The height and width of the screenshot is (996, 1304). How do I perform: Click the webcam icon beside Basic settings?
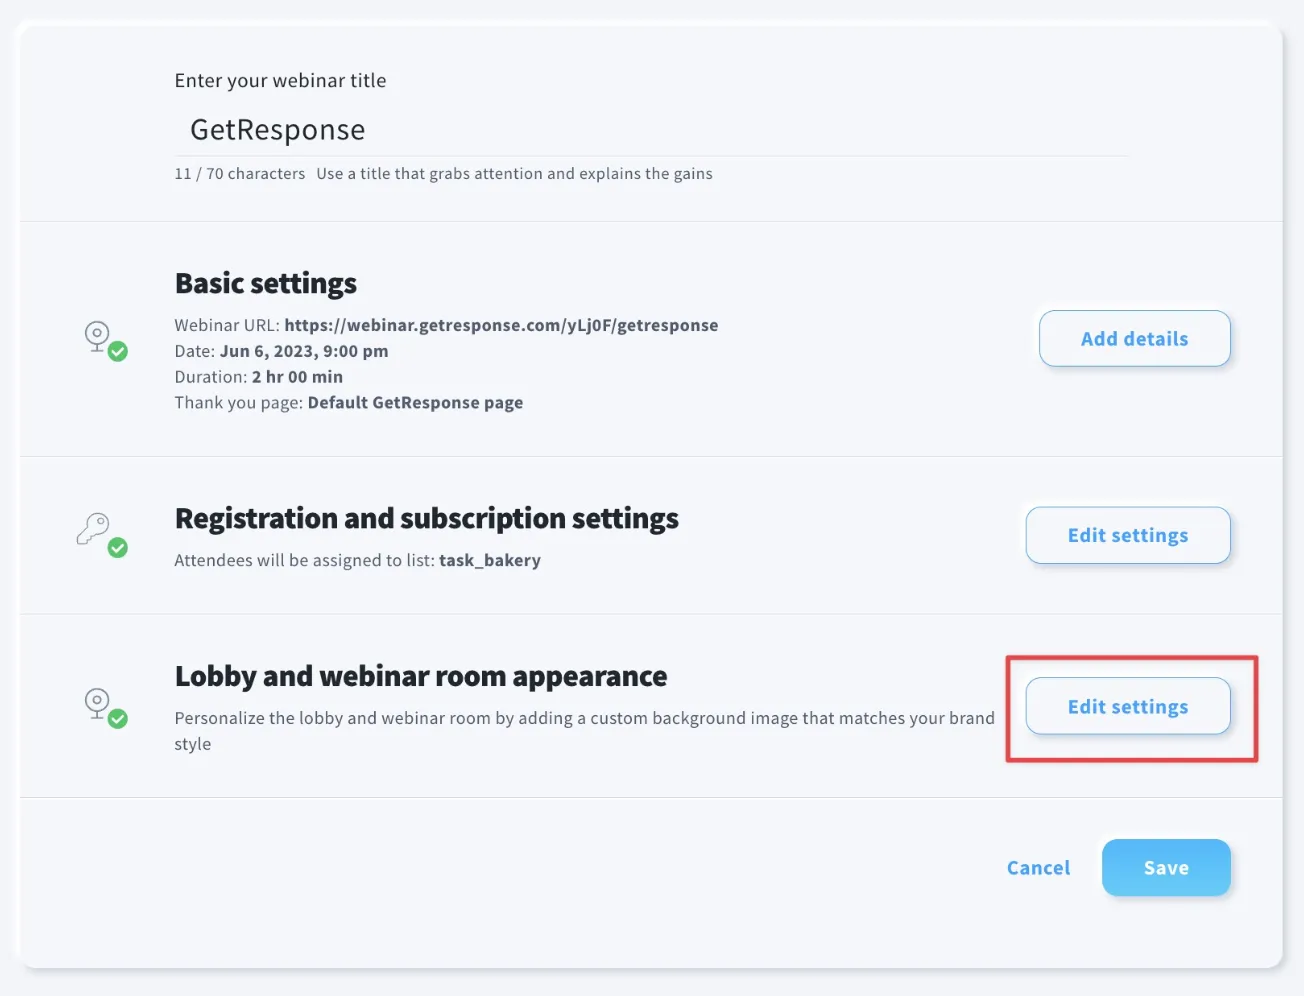tap(97, 336)
